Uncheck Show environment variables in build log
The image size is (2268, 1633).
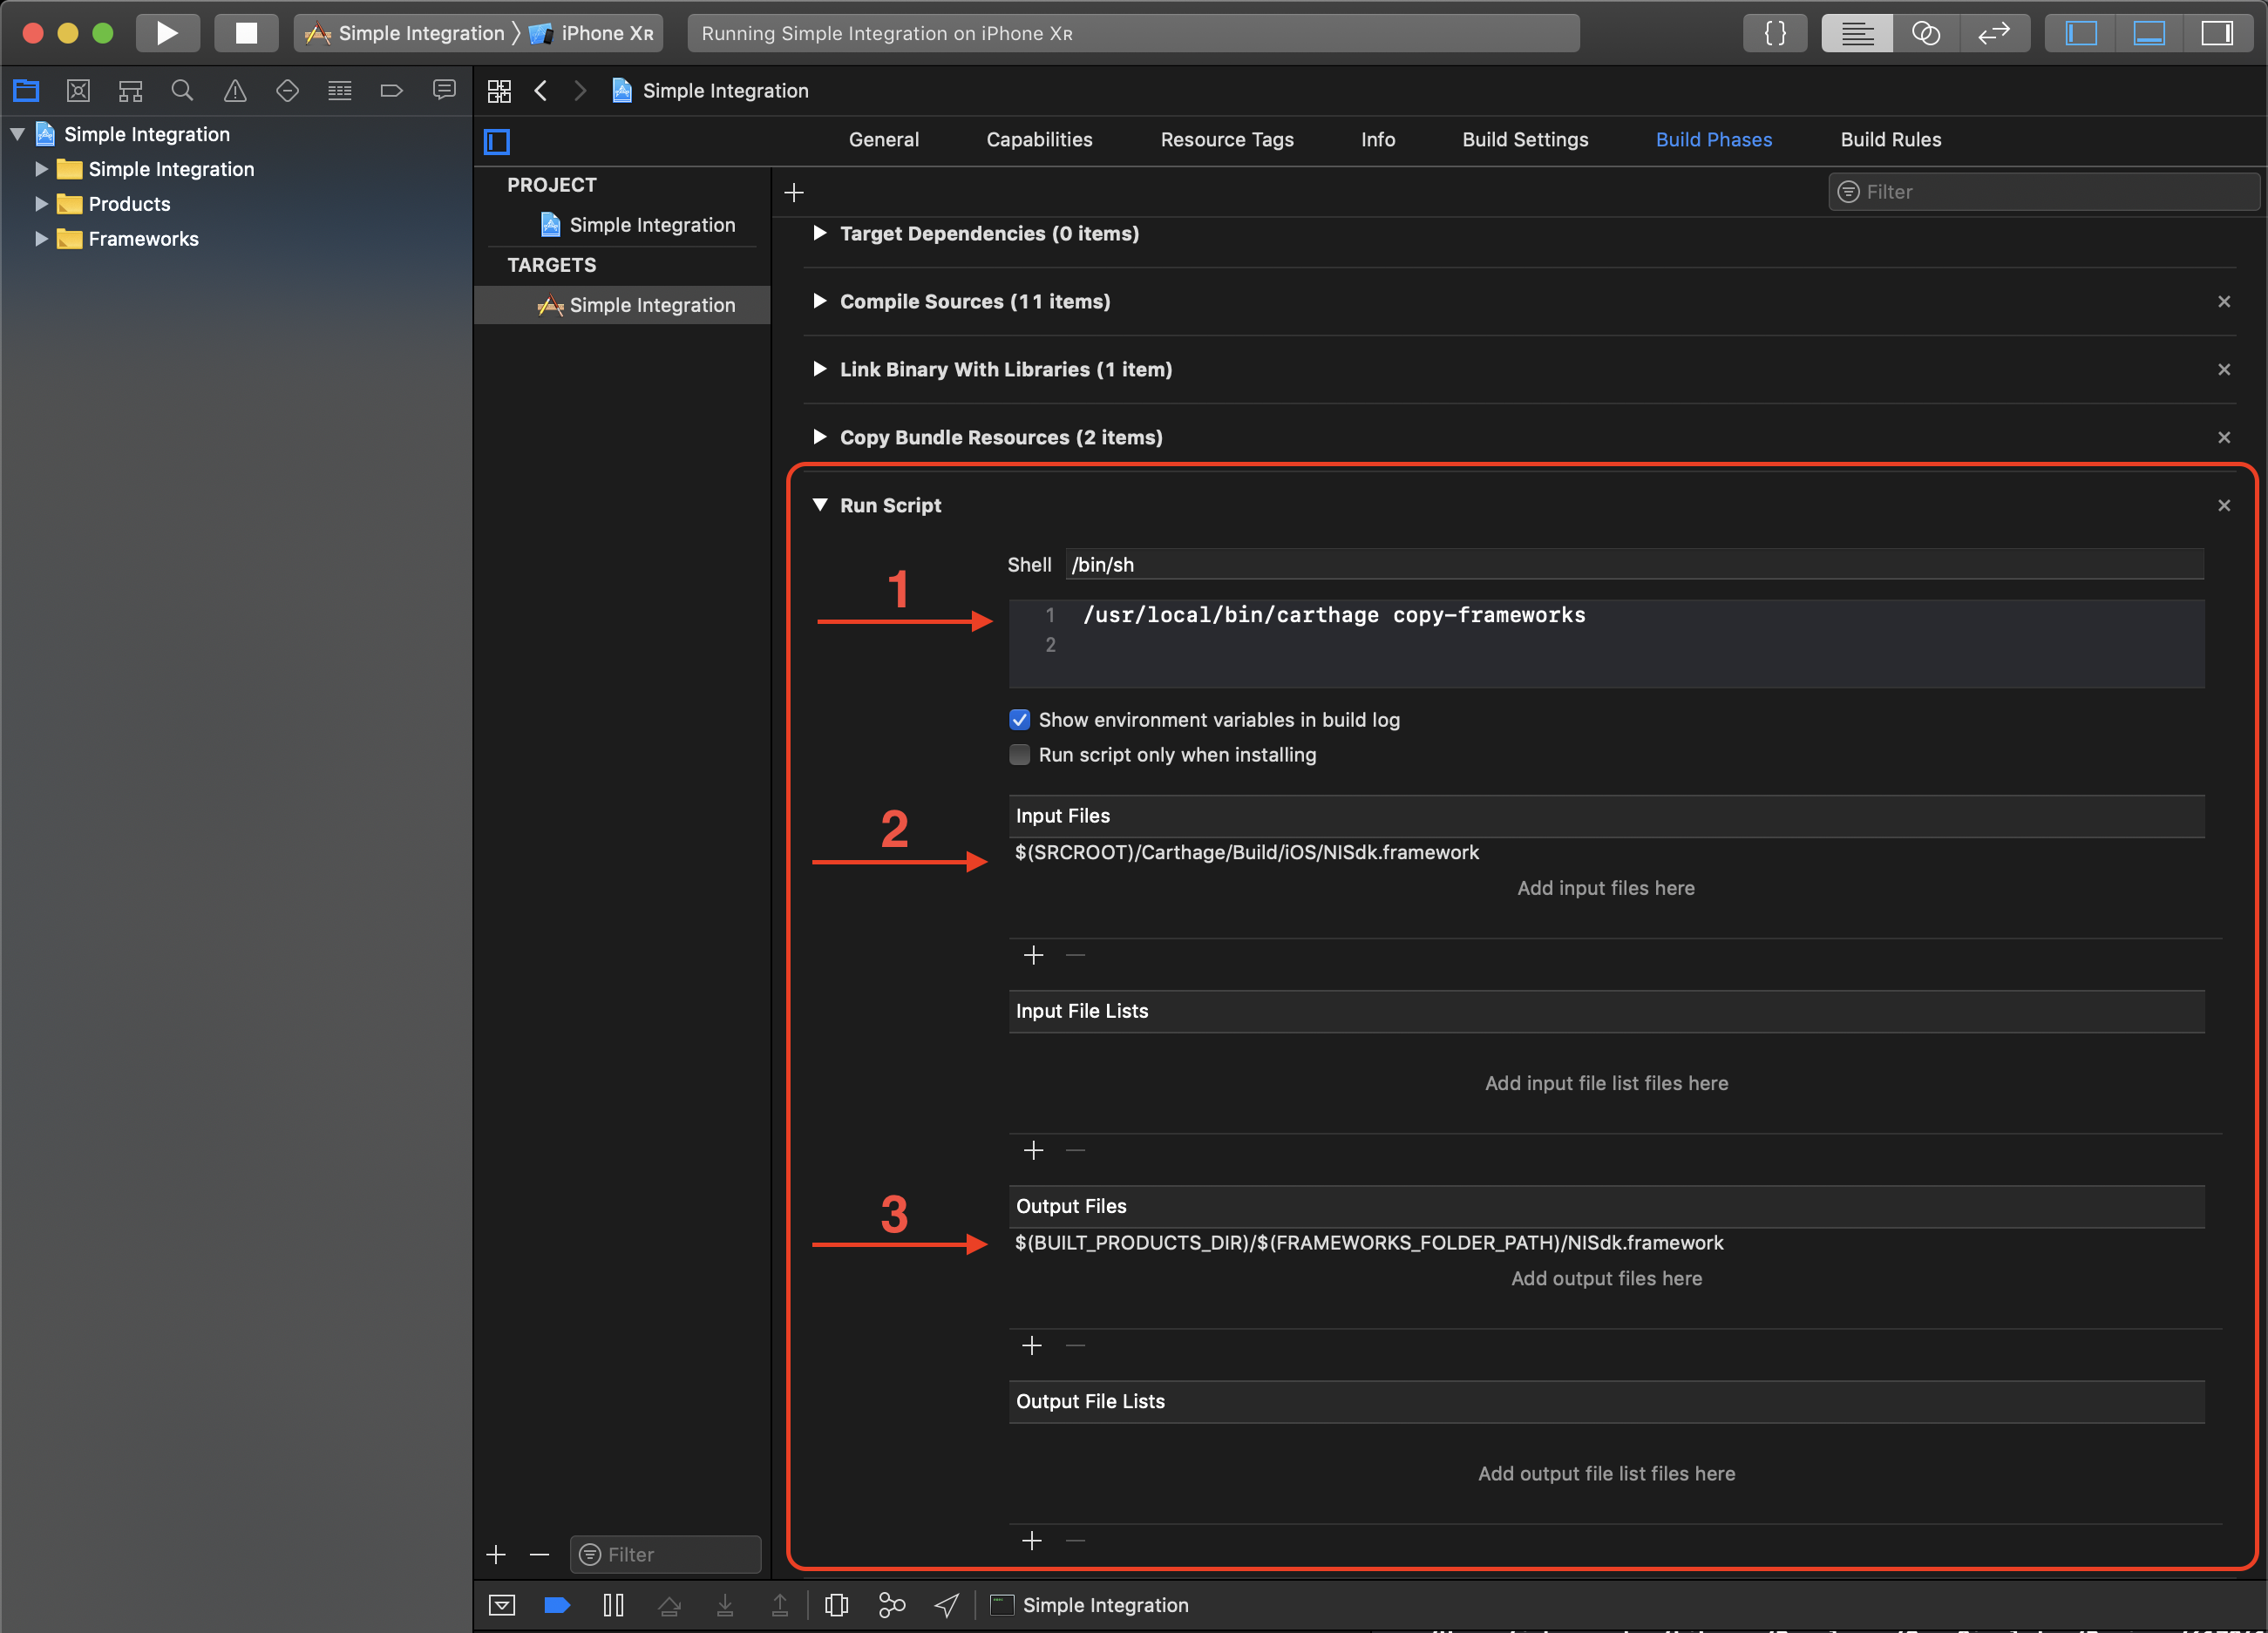pyautogui.click(x=1019, y=720)
